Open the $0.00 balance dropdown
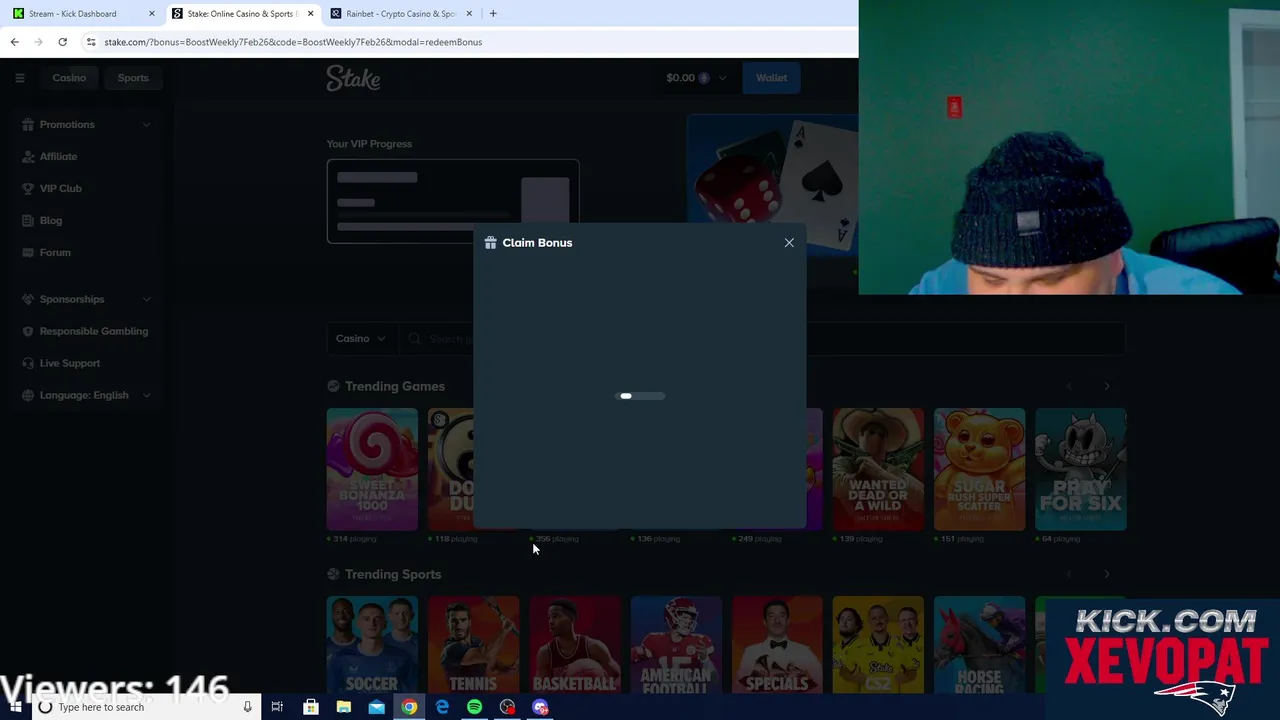1280x720 pixels. (696, 78)
